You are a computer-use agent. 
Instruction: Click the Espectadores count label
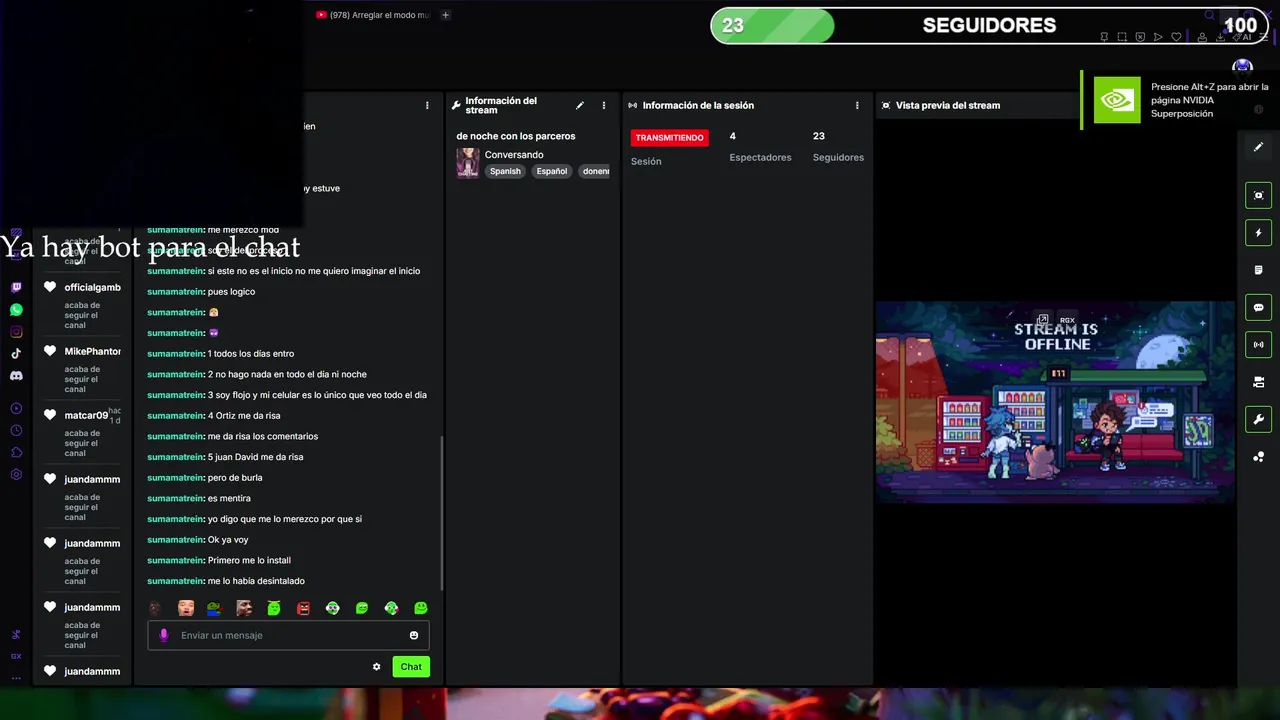(760, 157)
